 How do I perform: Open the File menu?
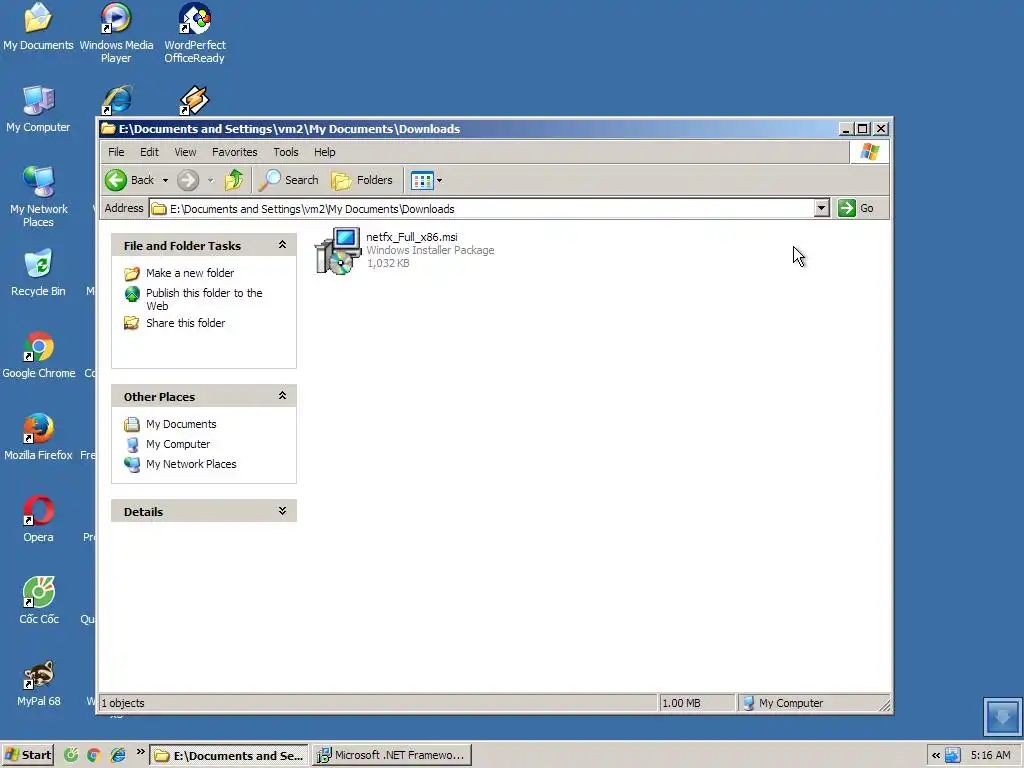point(116,152)
